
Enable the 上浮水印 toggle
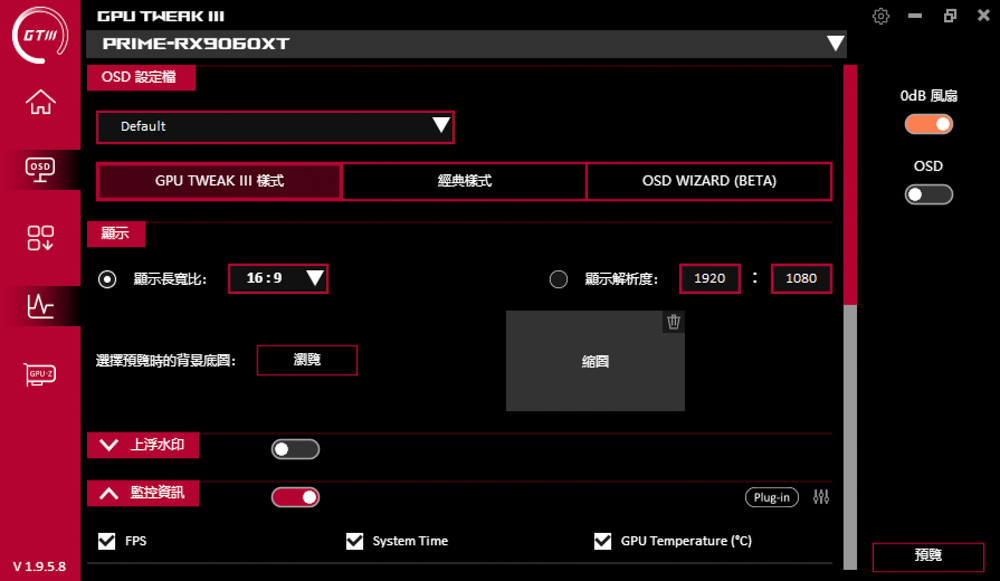(x=295, y=449)
